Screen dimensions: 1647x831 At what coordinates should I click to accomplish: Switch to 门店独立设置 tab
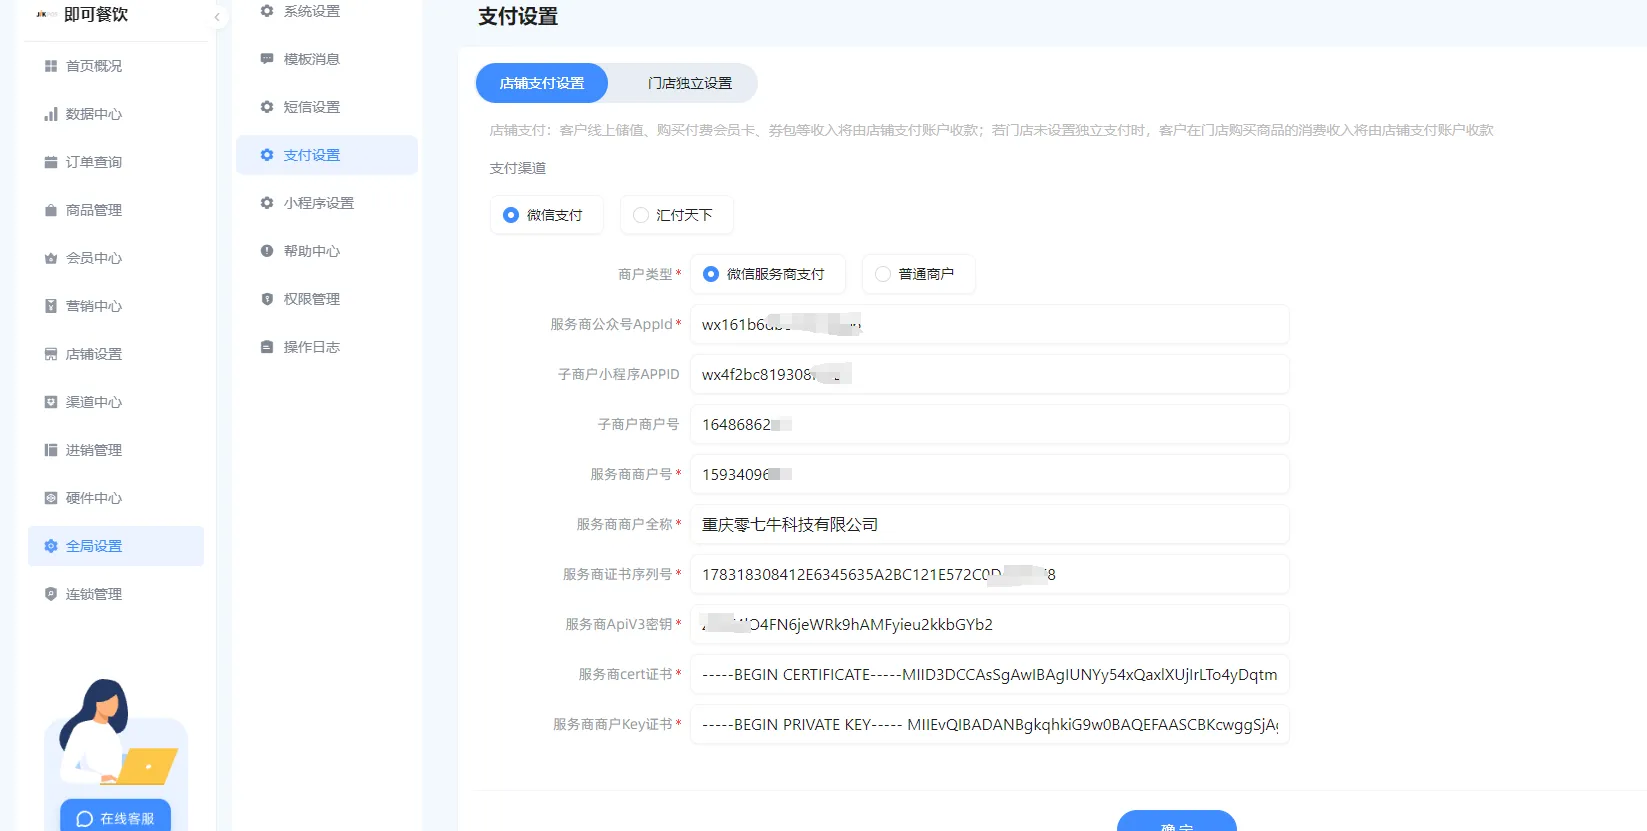(x=690, y=83)
